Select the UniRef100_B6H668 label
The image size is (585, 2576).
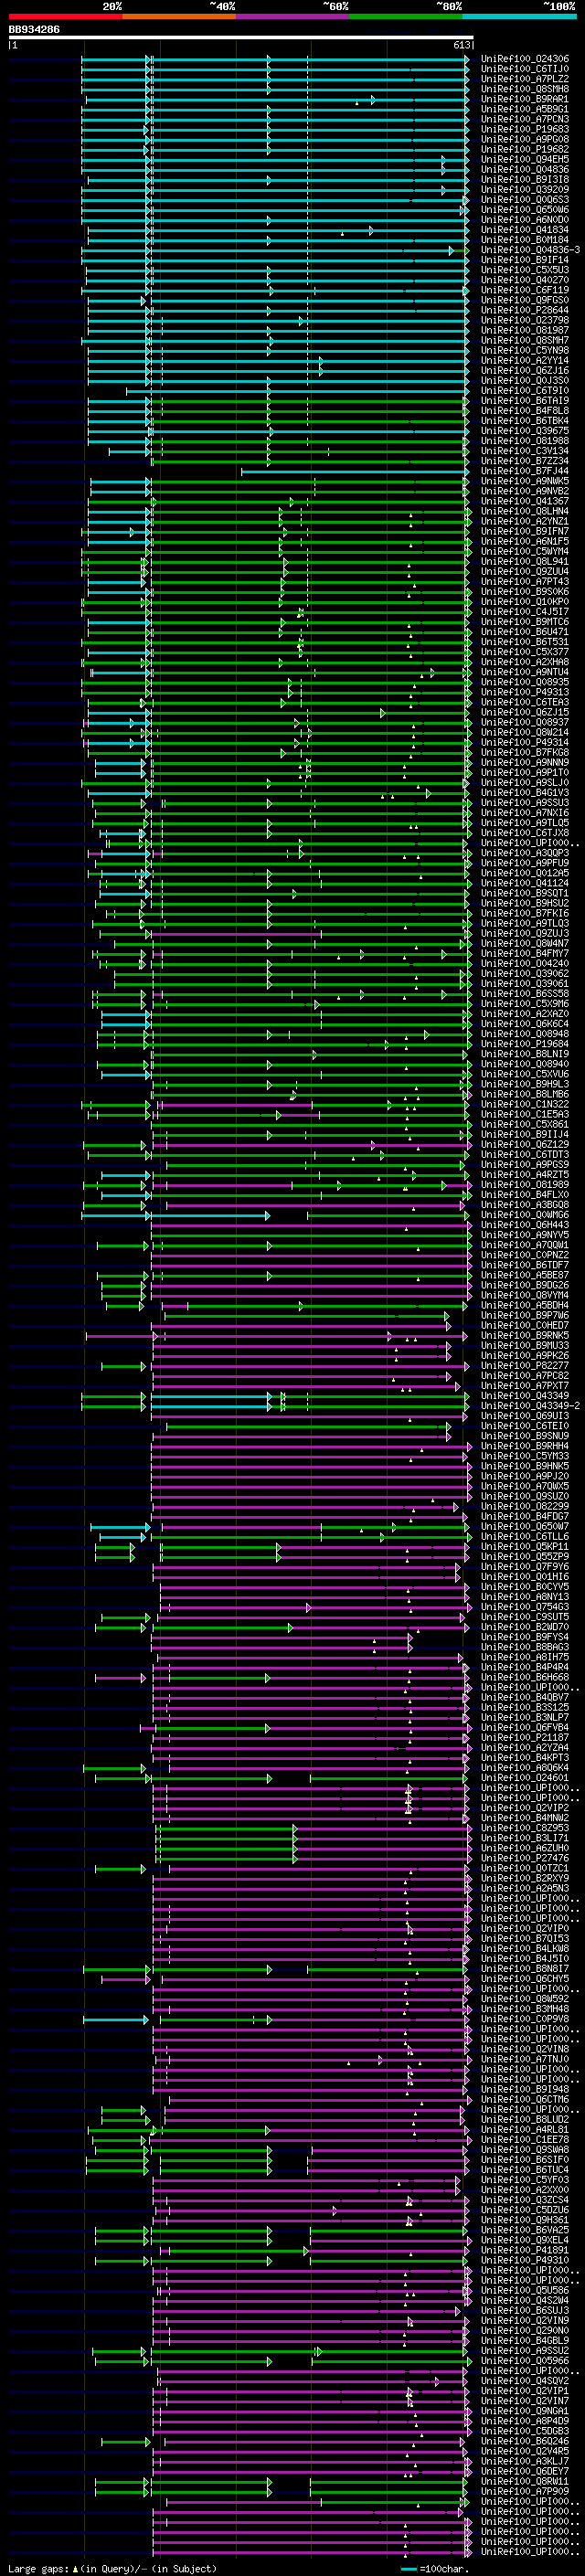pyautogui.click(x=525, y=1677)
